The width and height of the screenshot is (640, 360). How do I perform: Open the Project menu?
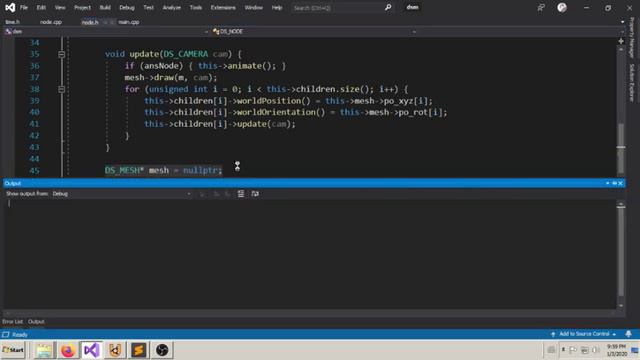tap(82, 7)
